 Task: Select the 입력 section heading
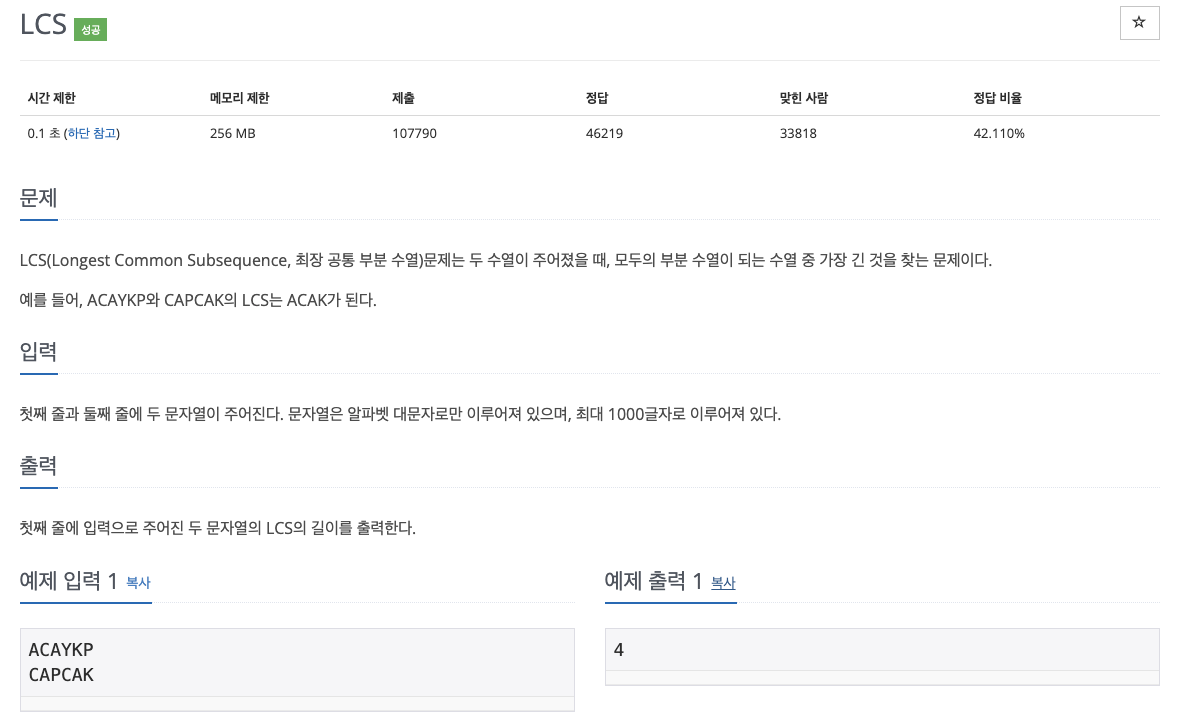click(x=38, y=352)
